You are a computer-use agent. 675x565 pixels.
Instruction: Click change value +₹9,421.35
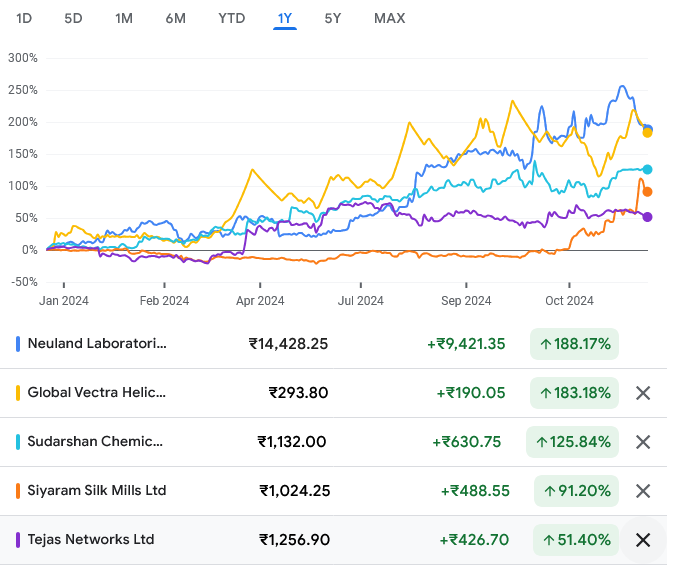pyautogui.click(x=466, y=344)
